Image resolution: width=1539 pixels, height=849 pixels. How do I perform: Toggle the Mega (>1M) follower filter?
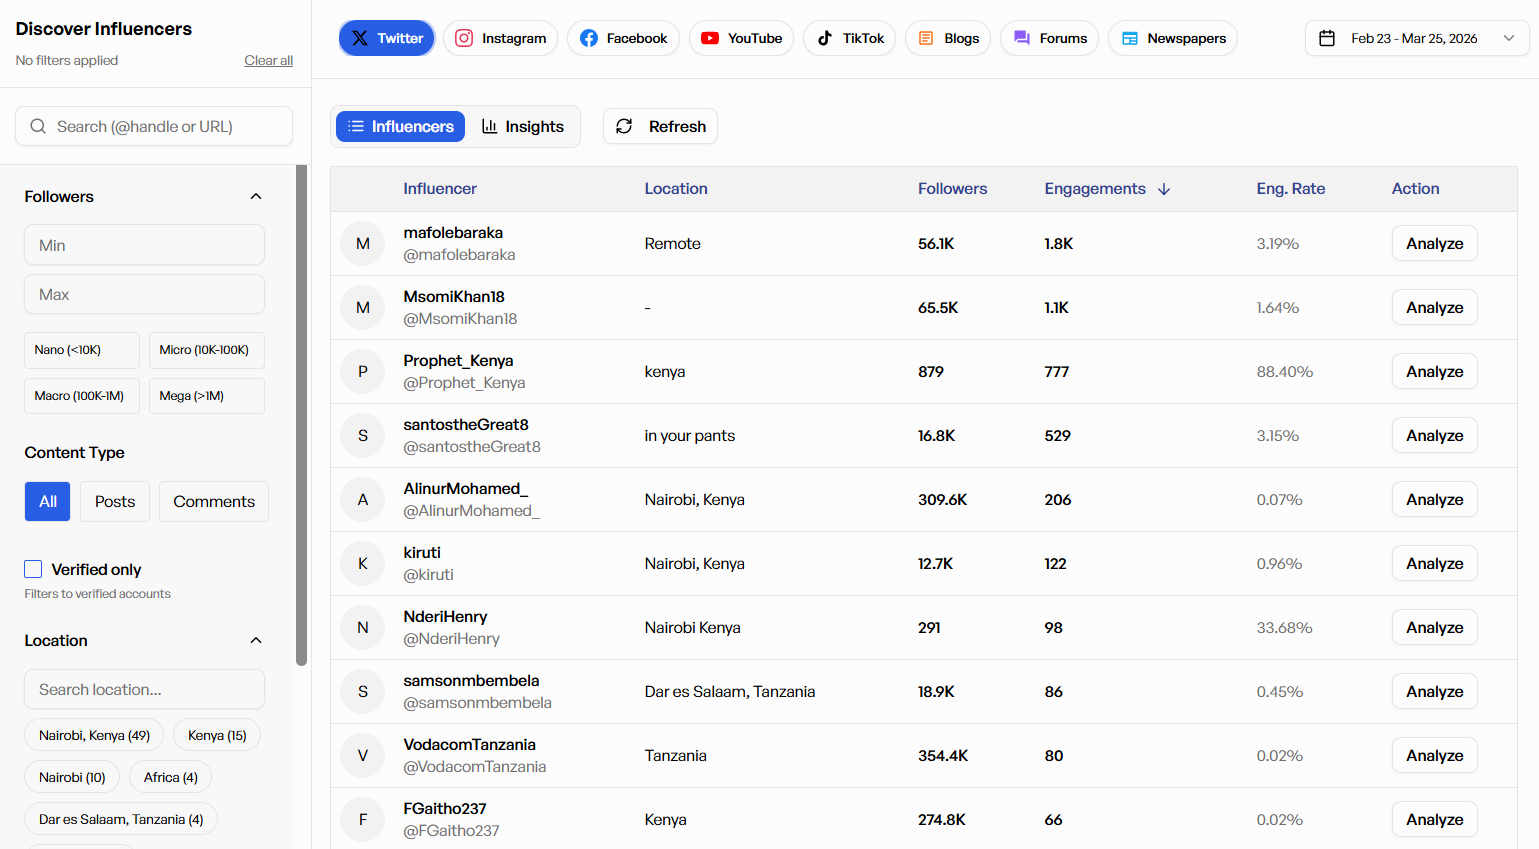(x=206, y=396)
